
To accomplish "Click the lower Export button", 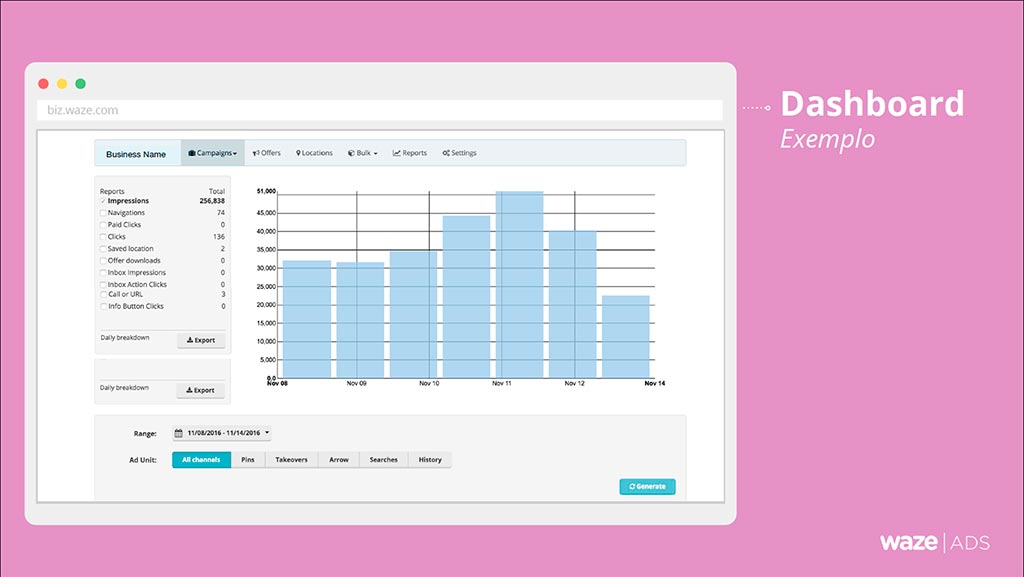I will pyautogui.click(x=200, y=390).
